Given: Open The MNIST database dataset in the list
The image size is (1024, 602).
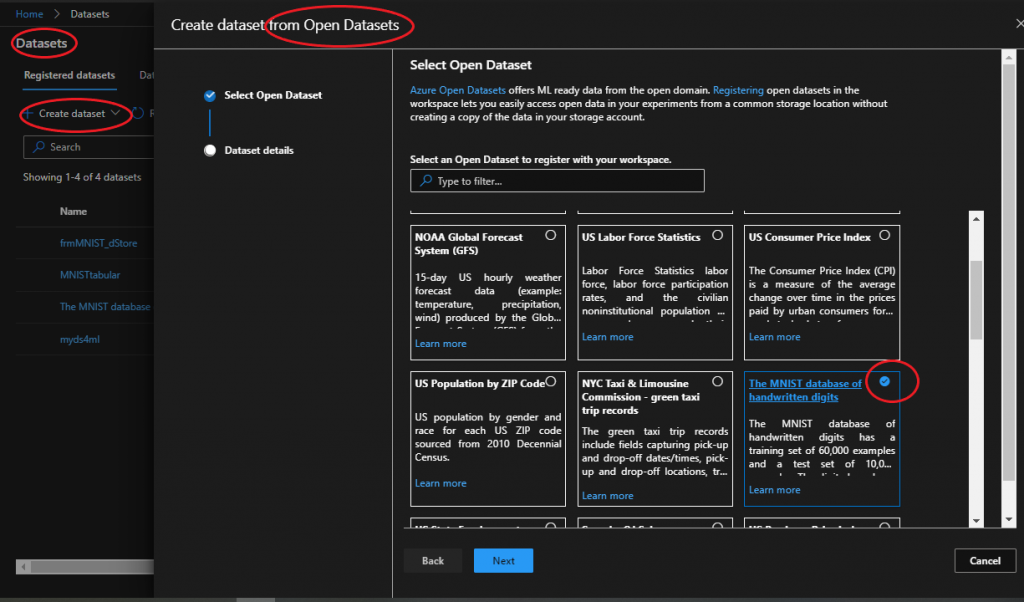Looking at the screenshot, I should pyautogui.click(x=105, y=306).
